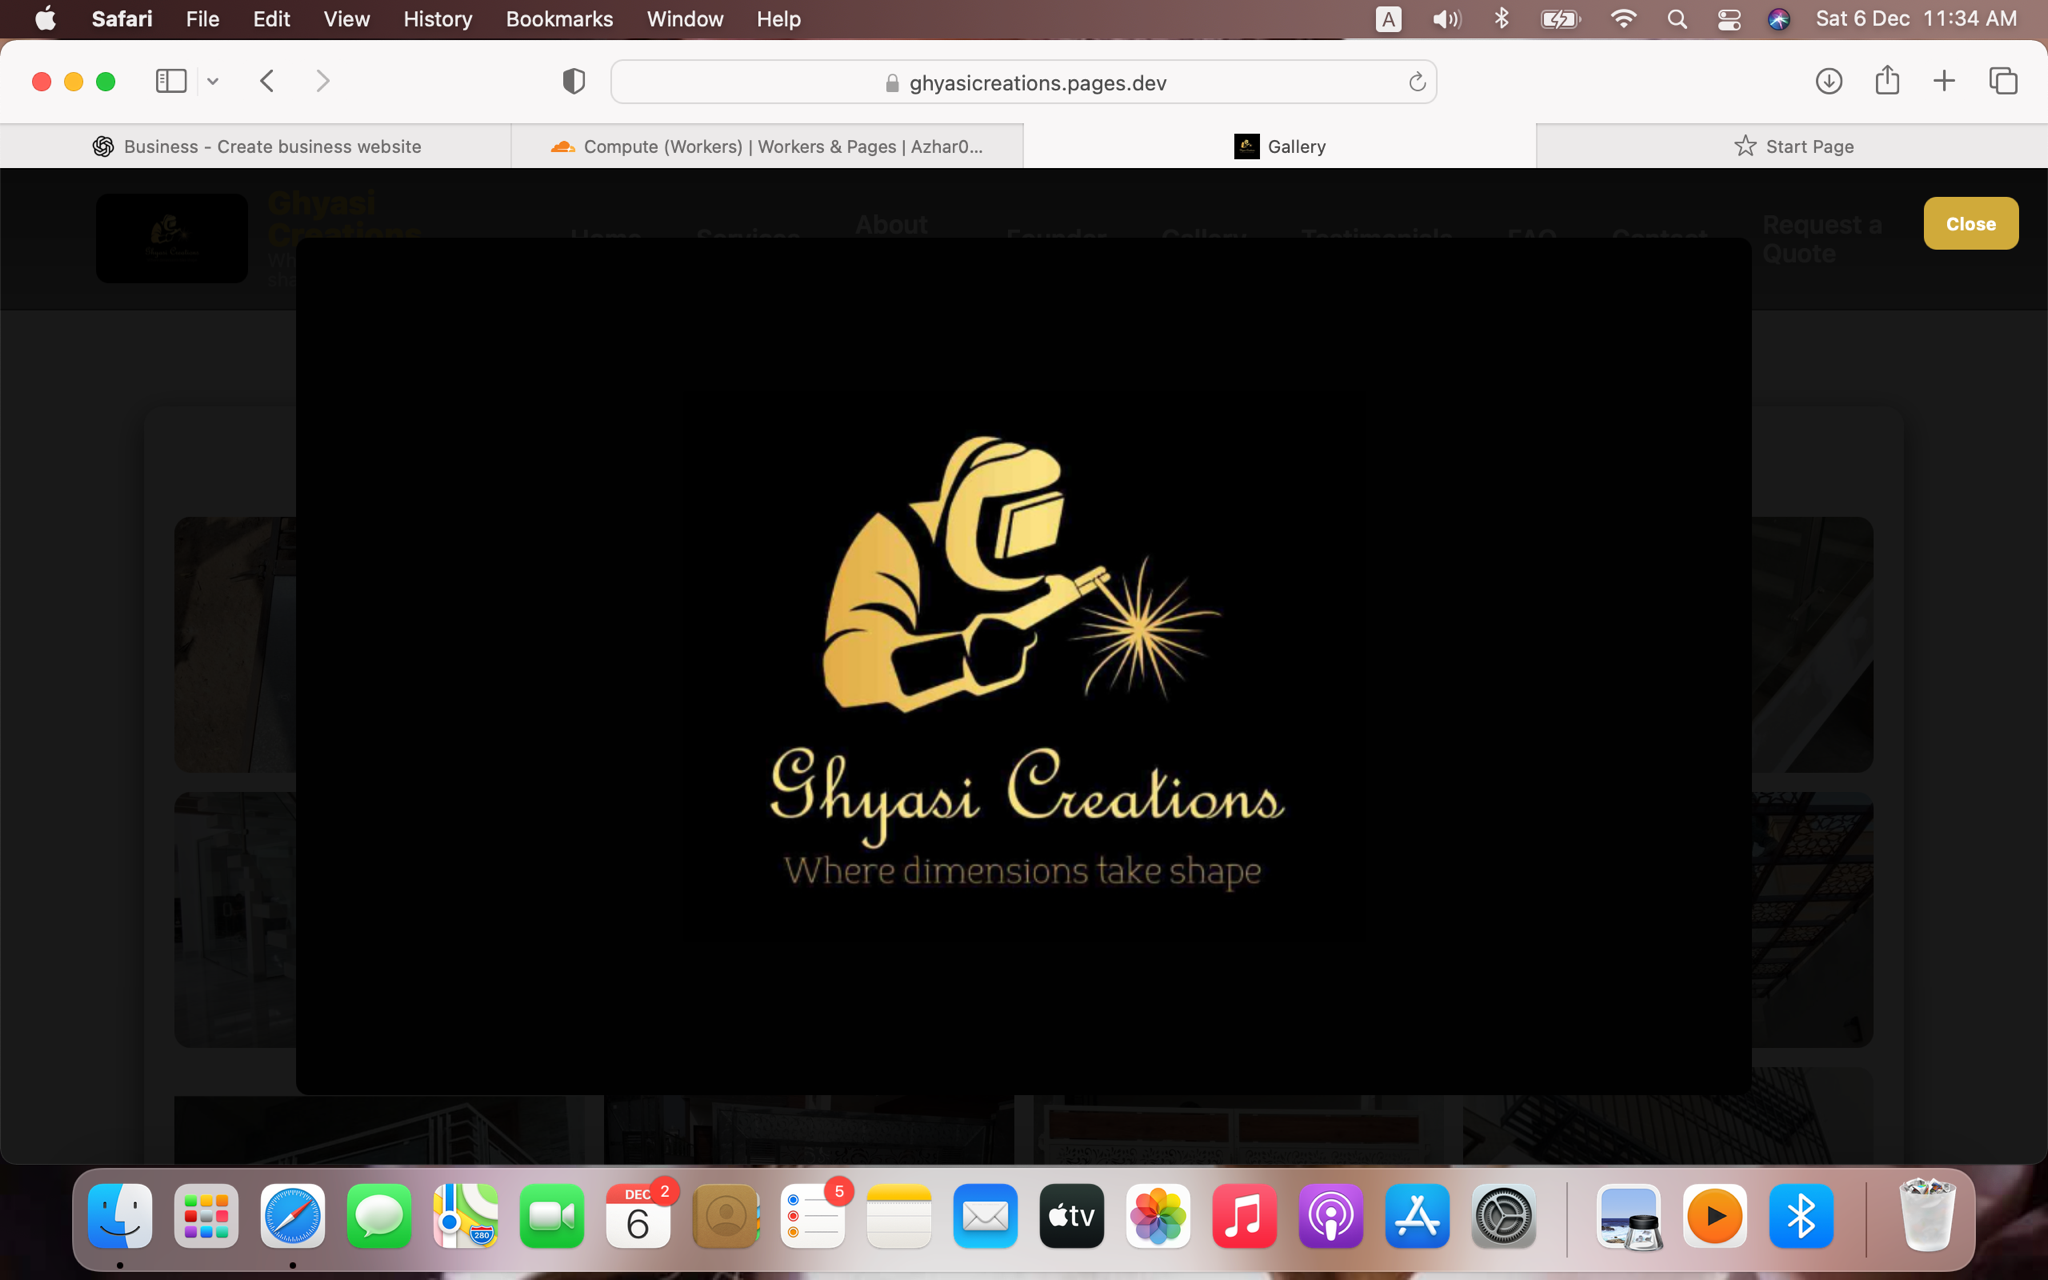Click the Safari sidebar toggle icon
The height and width of the screenshot is (1280, 2048).
[x=171, y=81]
